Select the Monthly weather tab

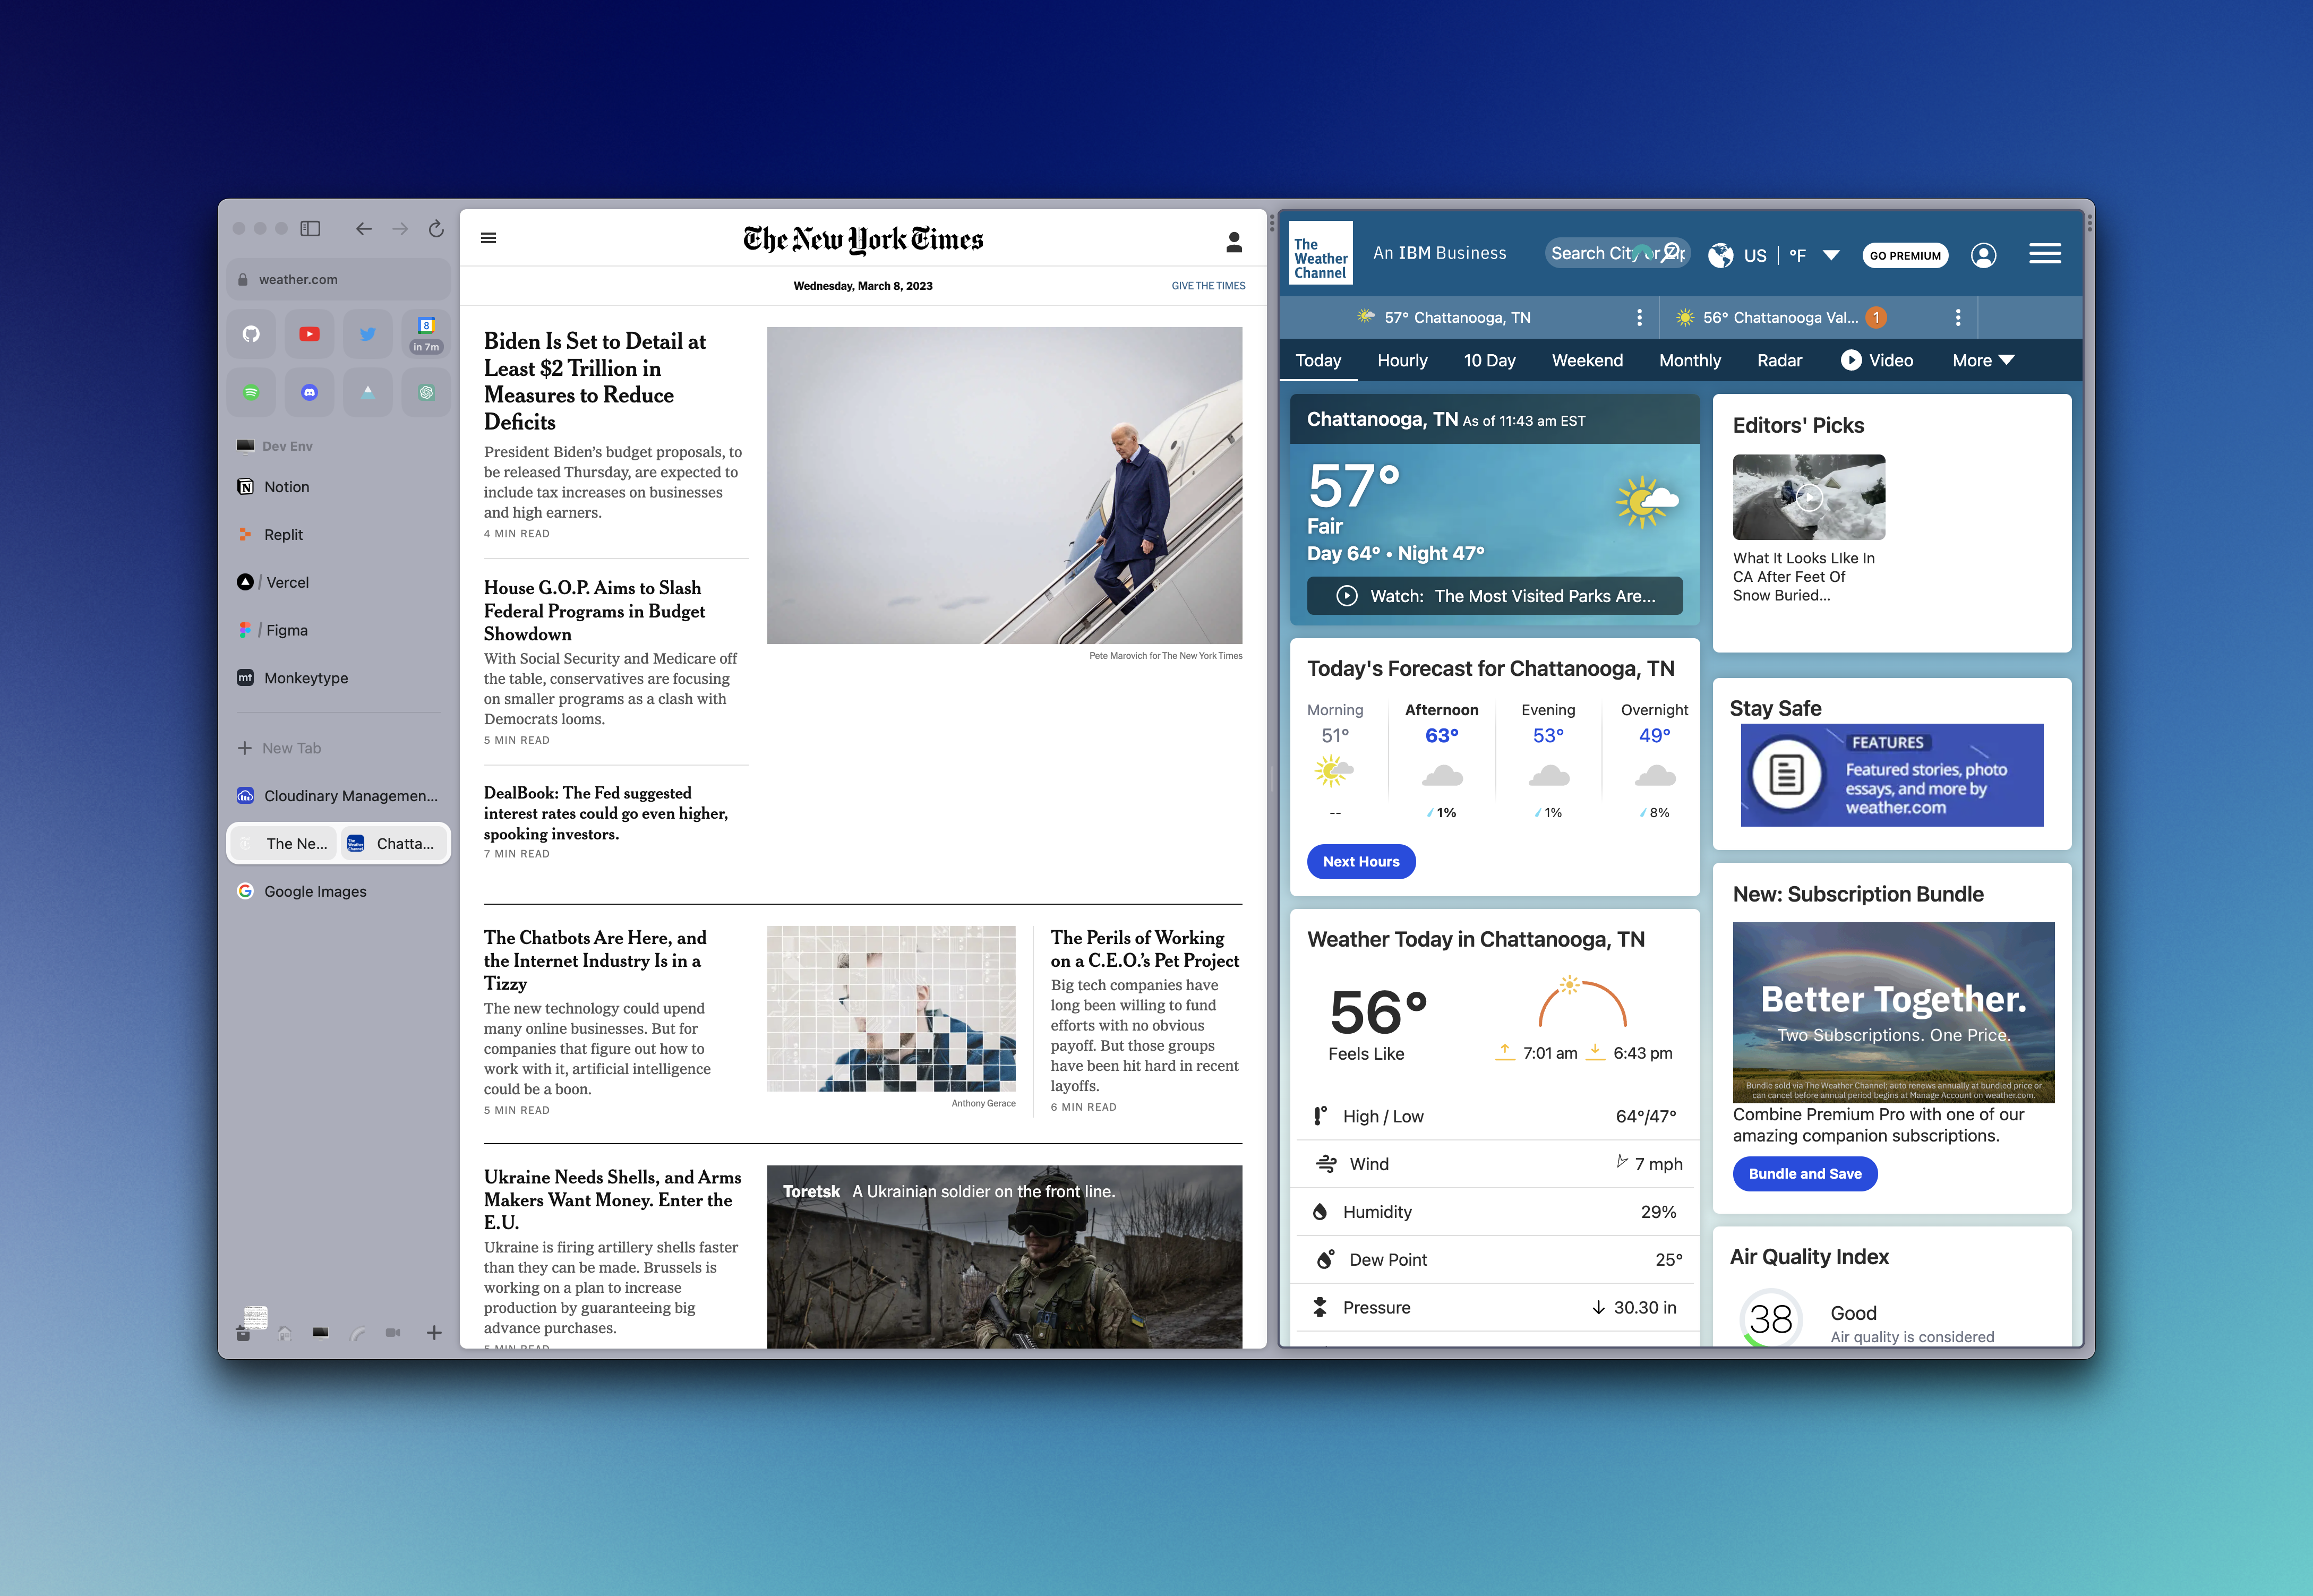tap(1690, 361)
